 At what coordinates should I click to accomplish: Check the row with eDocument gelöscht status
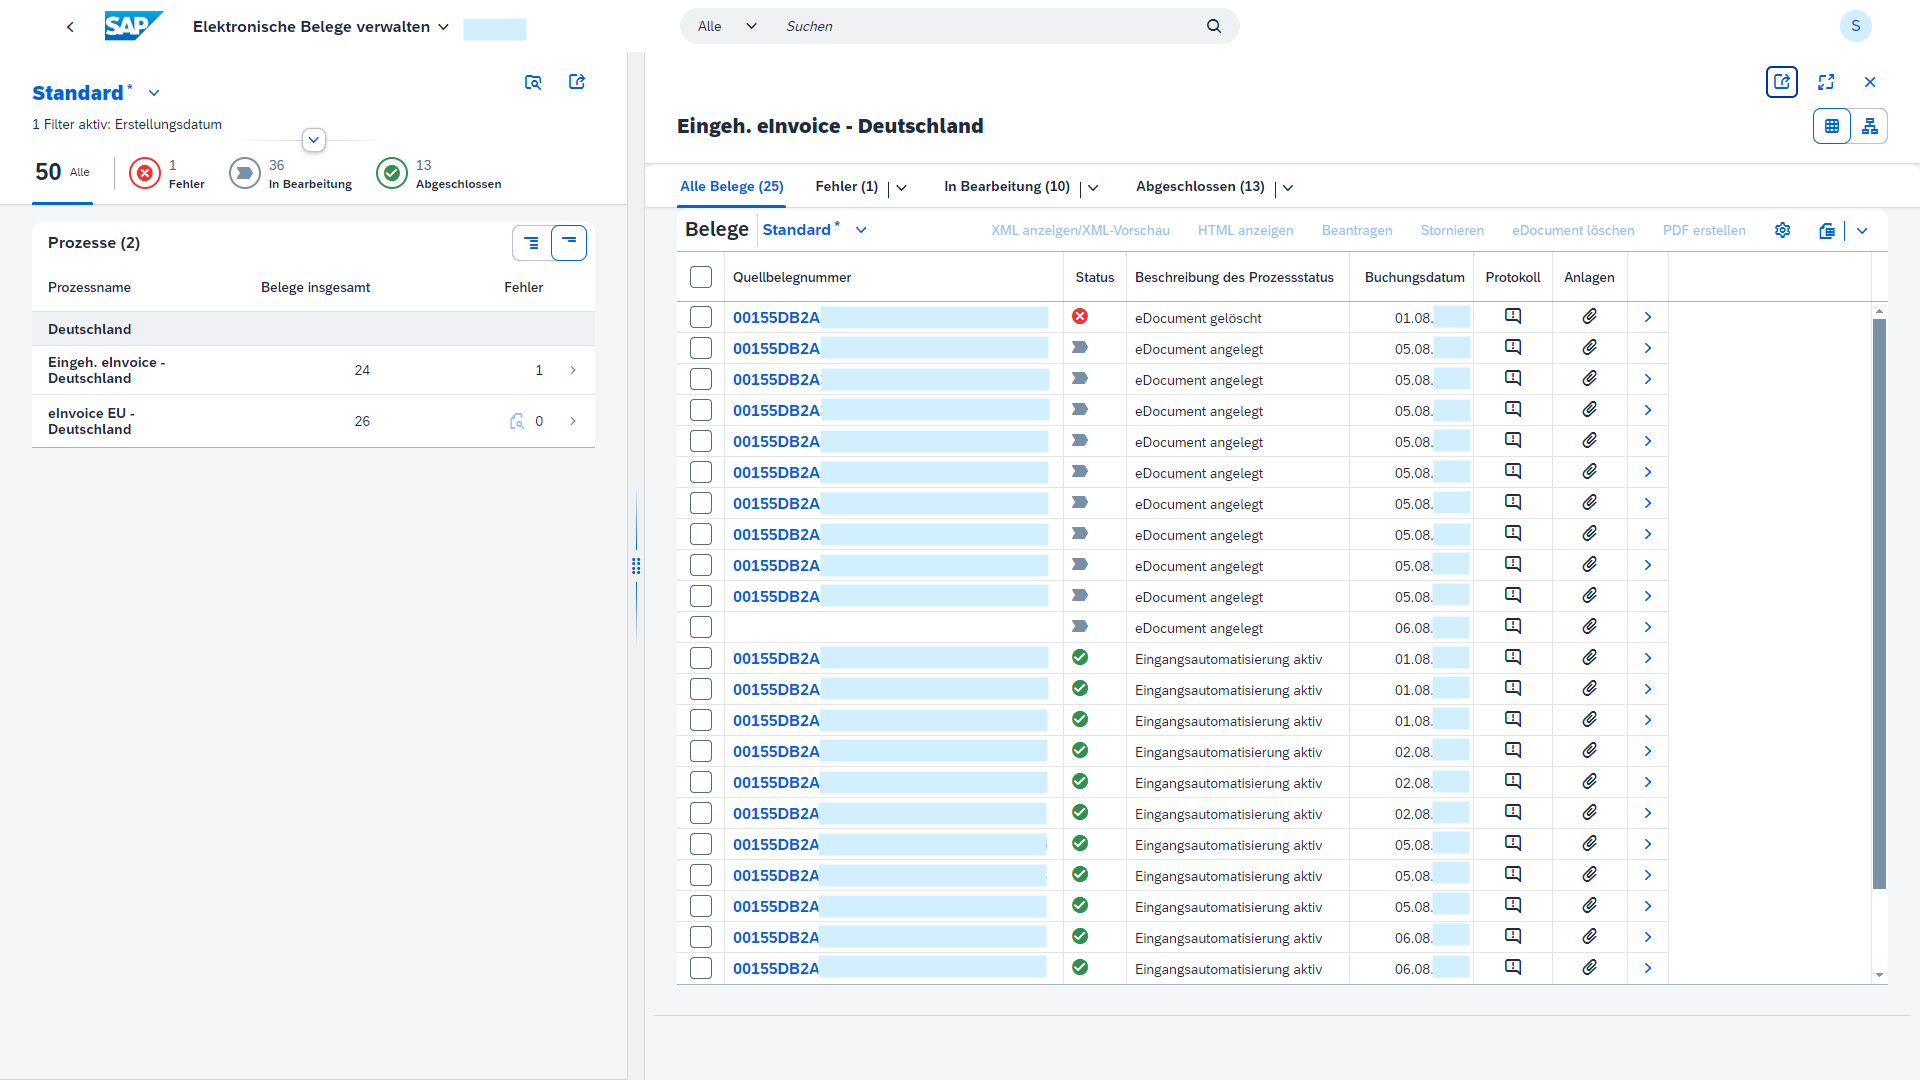[701, 317]
